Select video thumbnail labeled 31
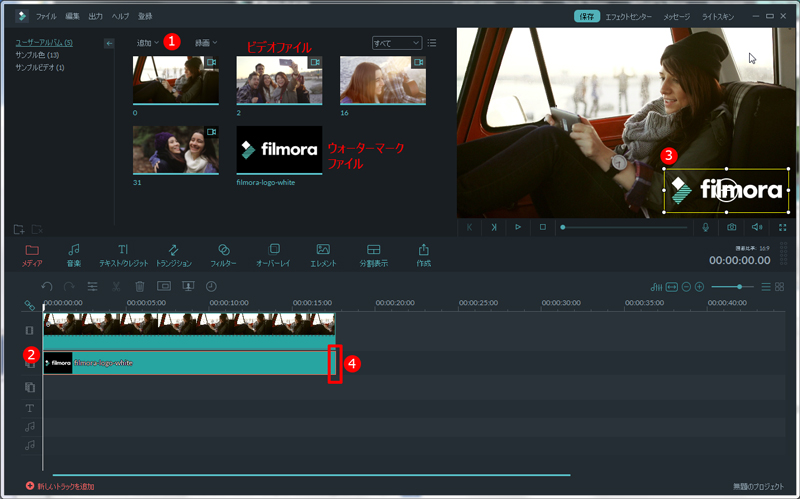 point(176,150)
